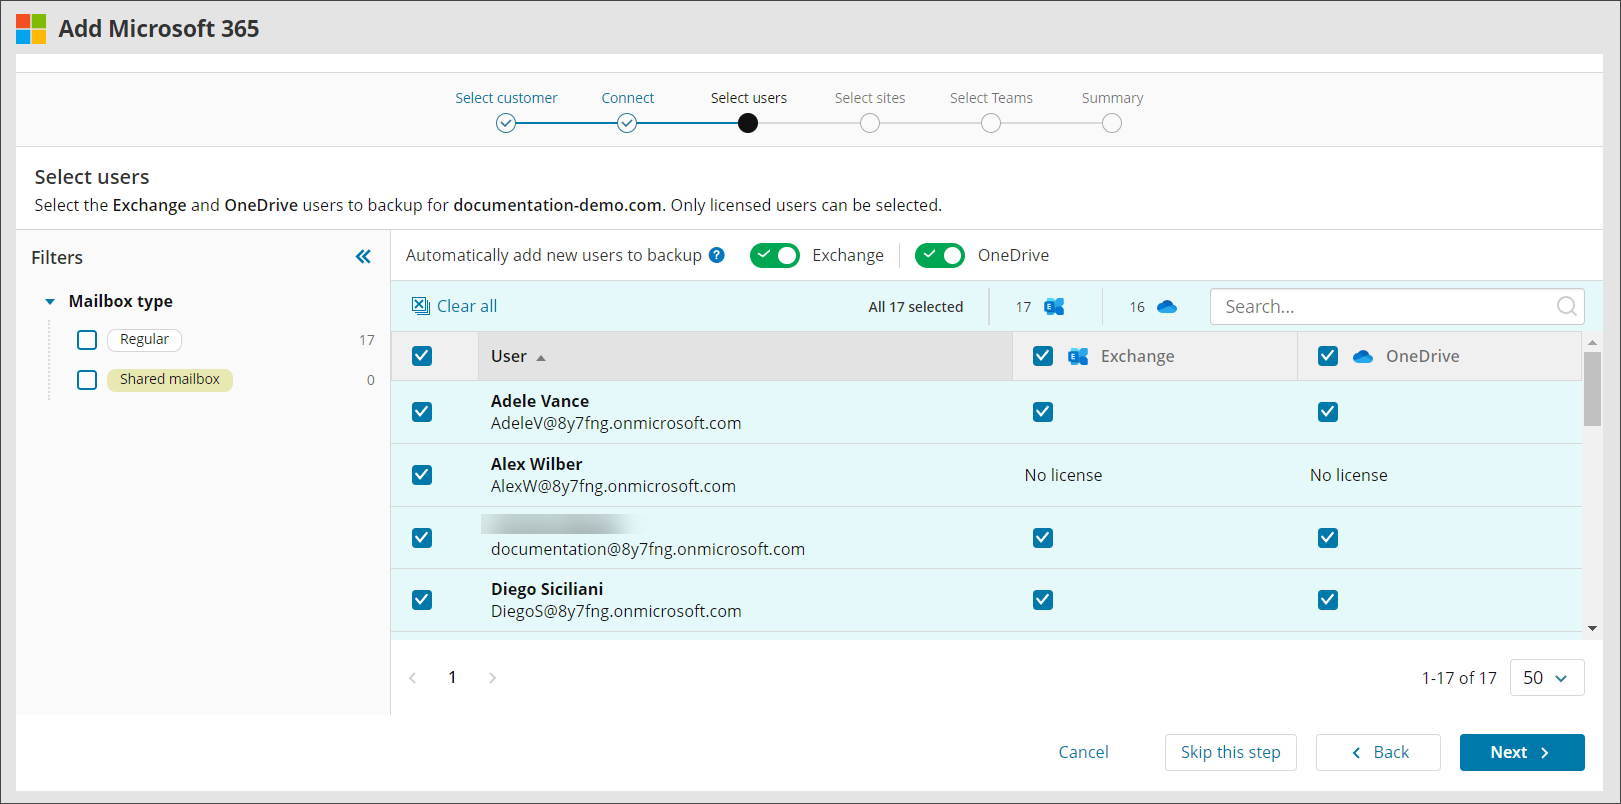Open the page size dropdown showing 50
This screenshot has height=804, width=1621.
coord(1546,678)
